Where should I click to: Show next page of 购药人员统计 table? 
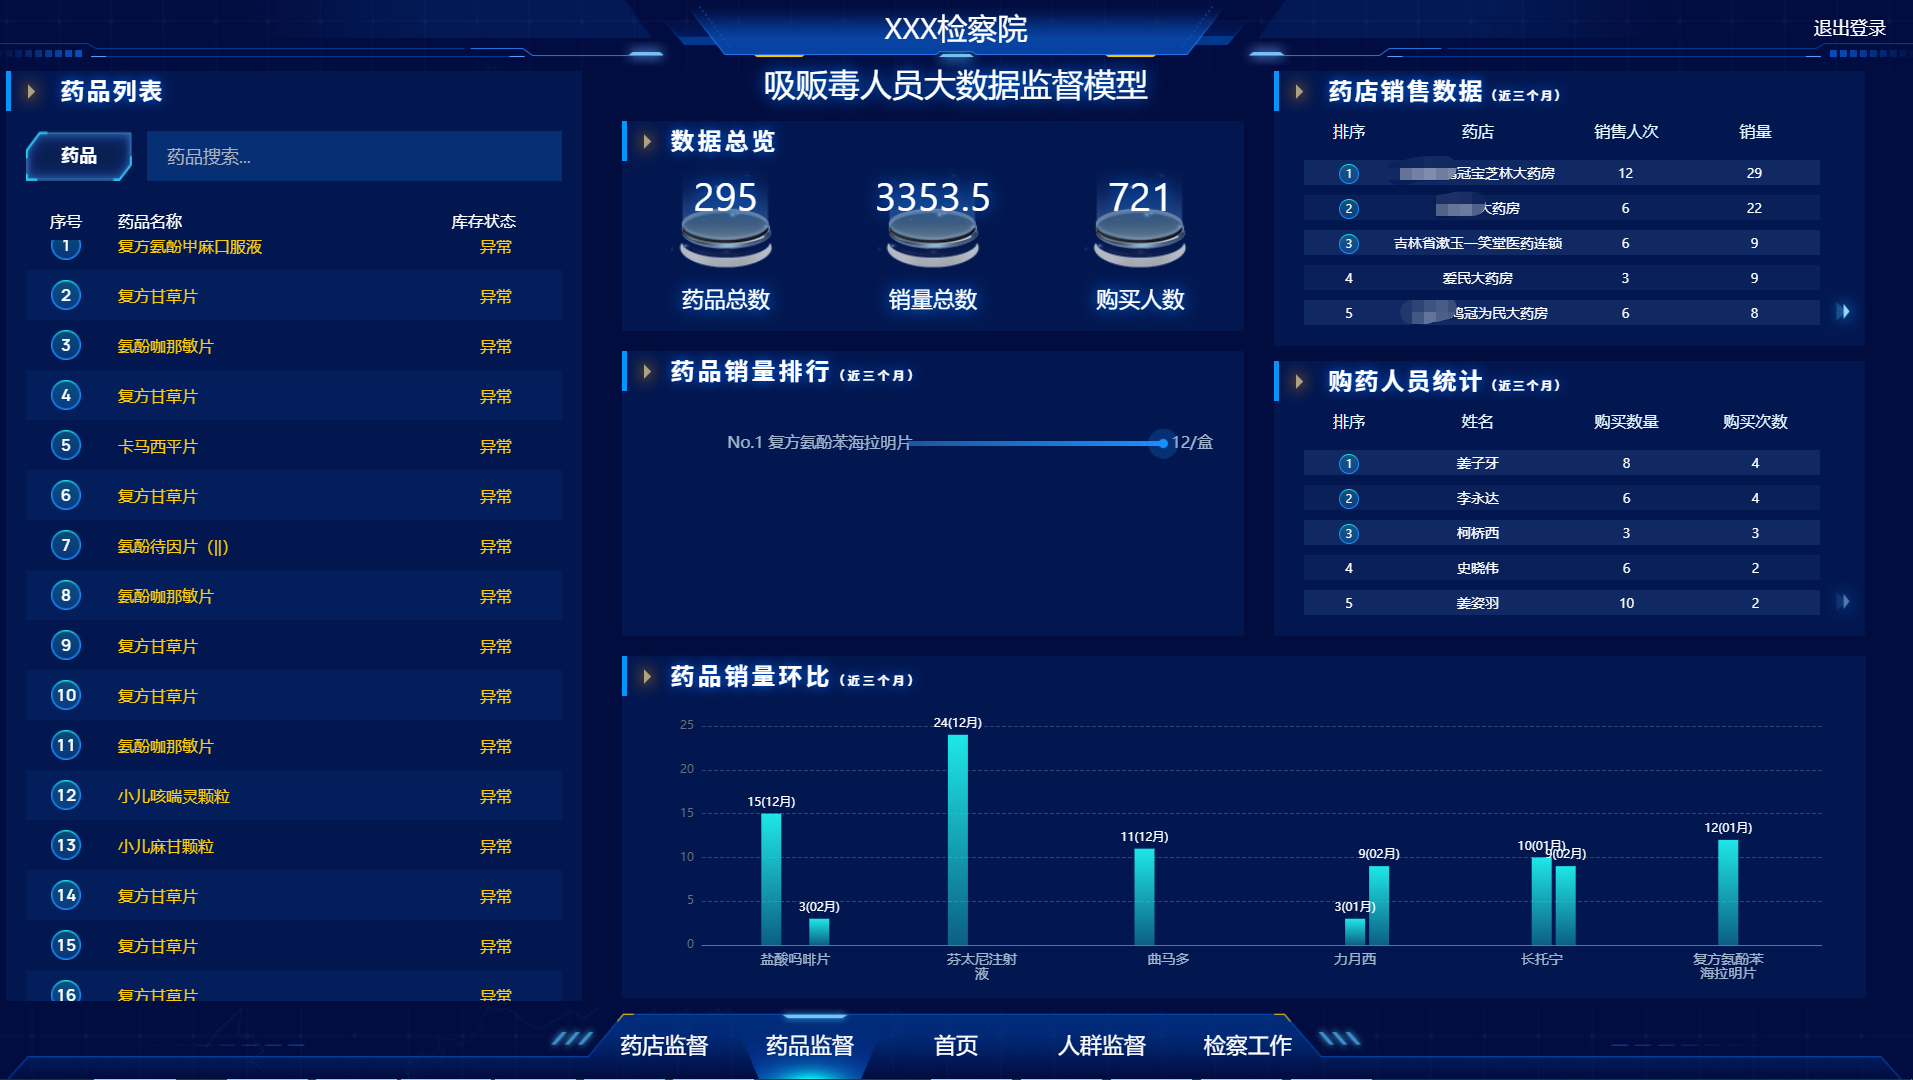point(1844,602)
